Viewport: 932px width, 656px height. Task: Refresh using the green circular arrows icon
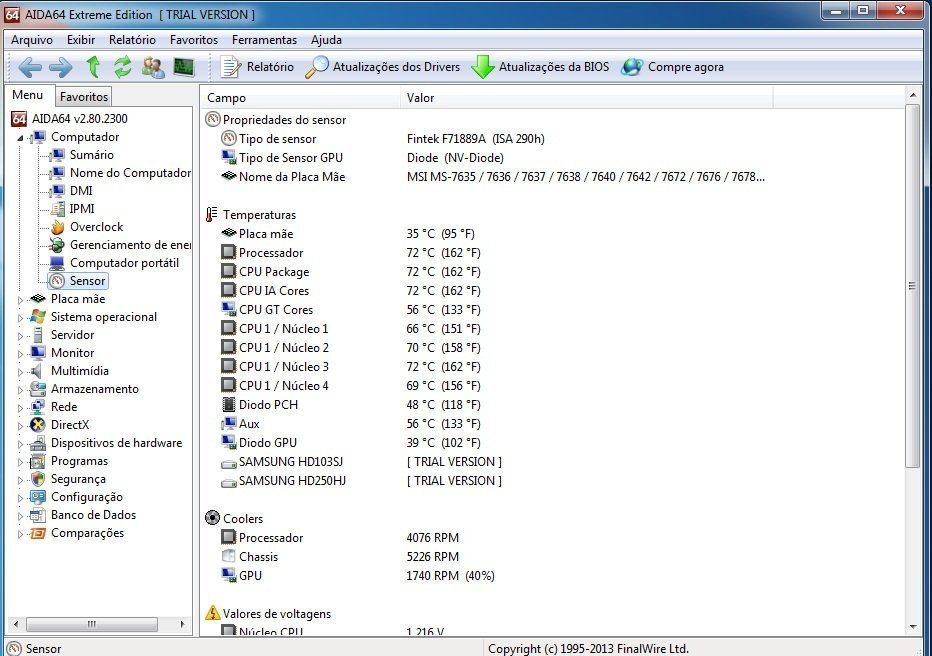tap(122, 67)
